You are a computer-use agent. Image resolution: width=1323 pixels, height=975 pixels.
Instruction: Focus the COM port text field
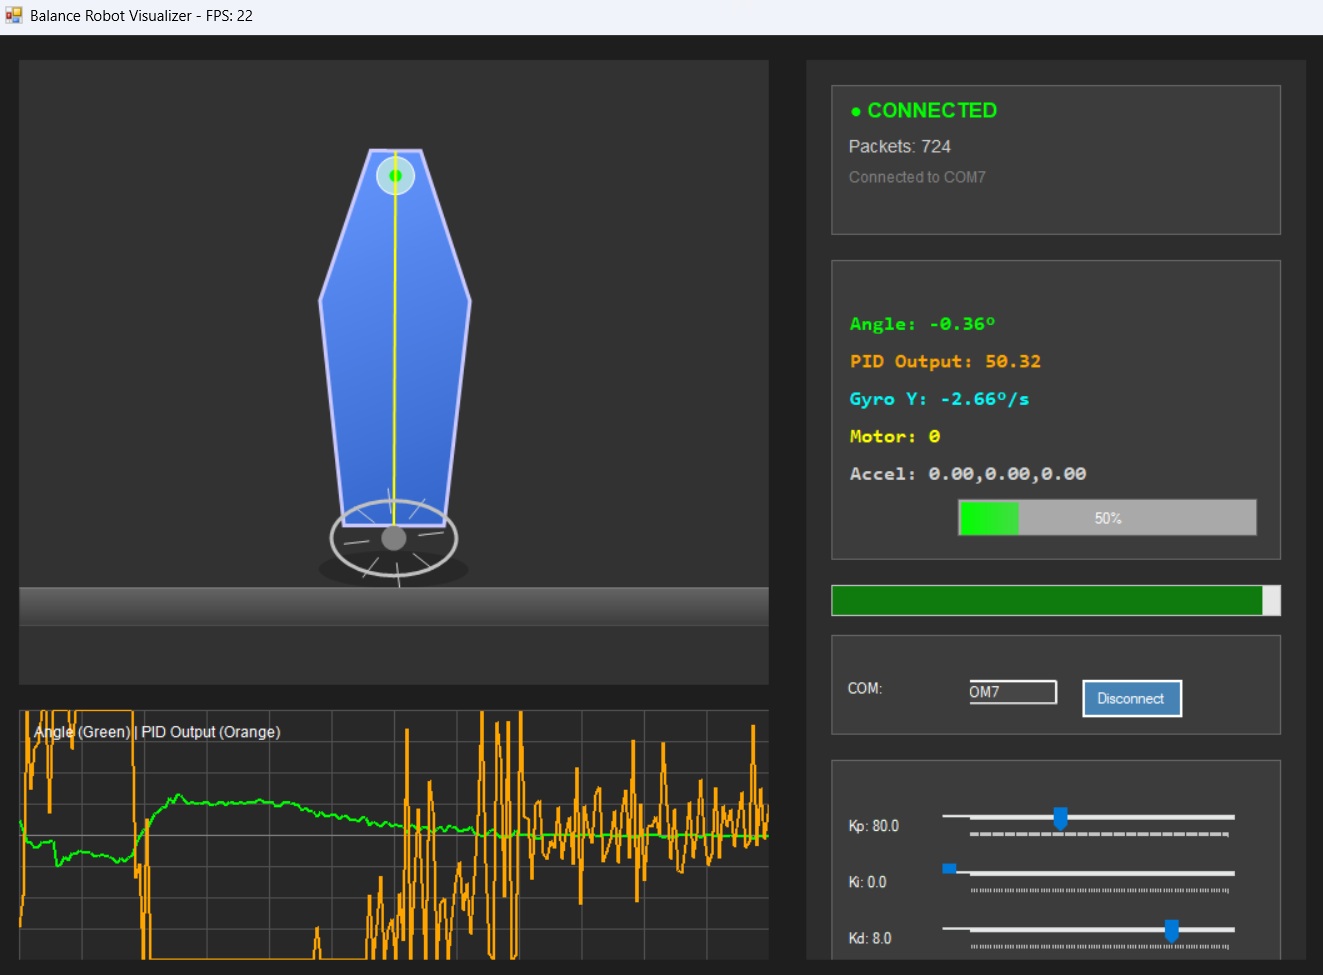(x=1012, y=692)
